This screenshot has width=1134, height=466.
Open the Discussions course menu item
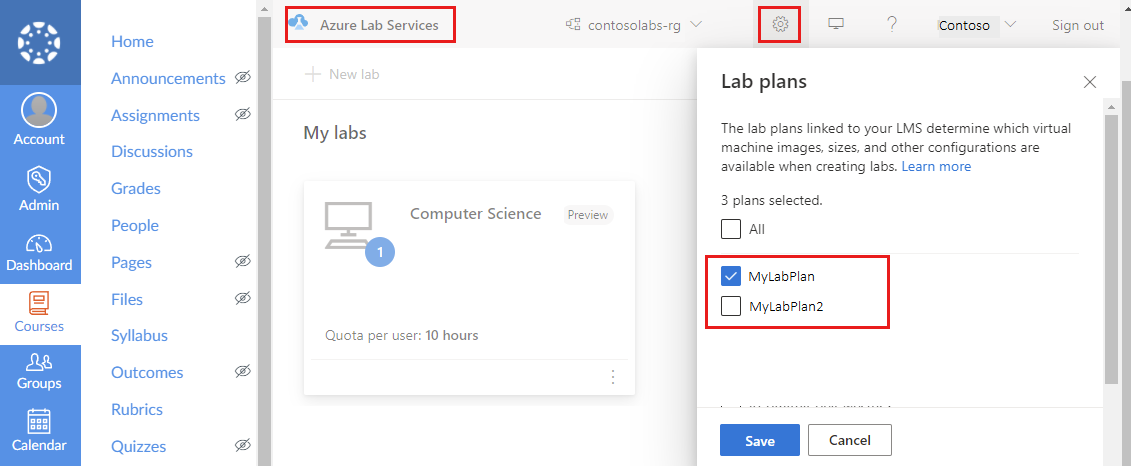(152, 151)
